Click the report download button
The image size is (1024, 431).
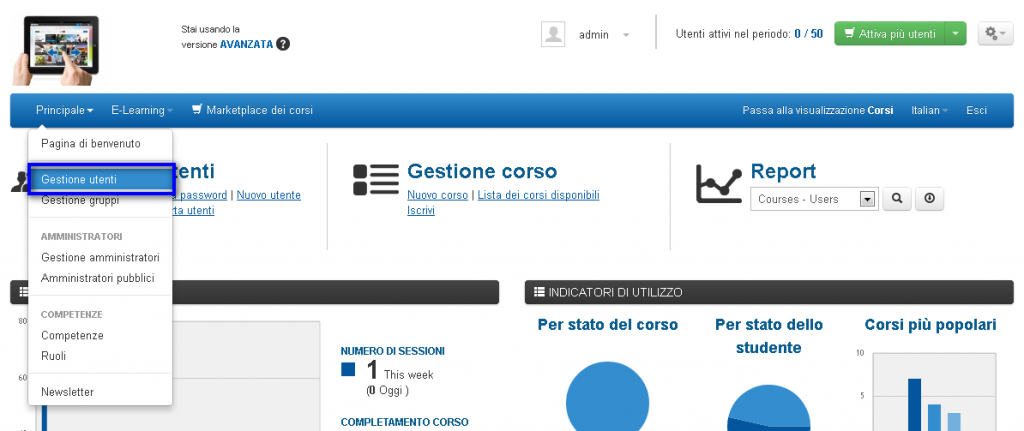click(929, 199)
